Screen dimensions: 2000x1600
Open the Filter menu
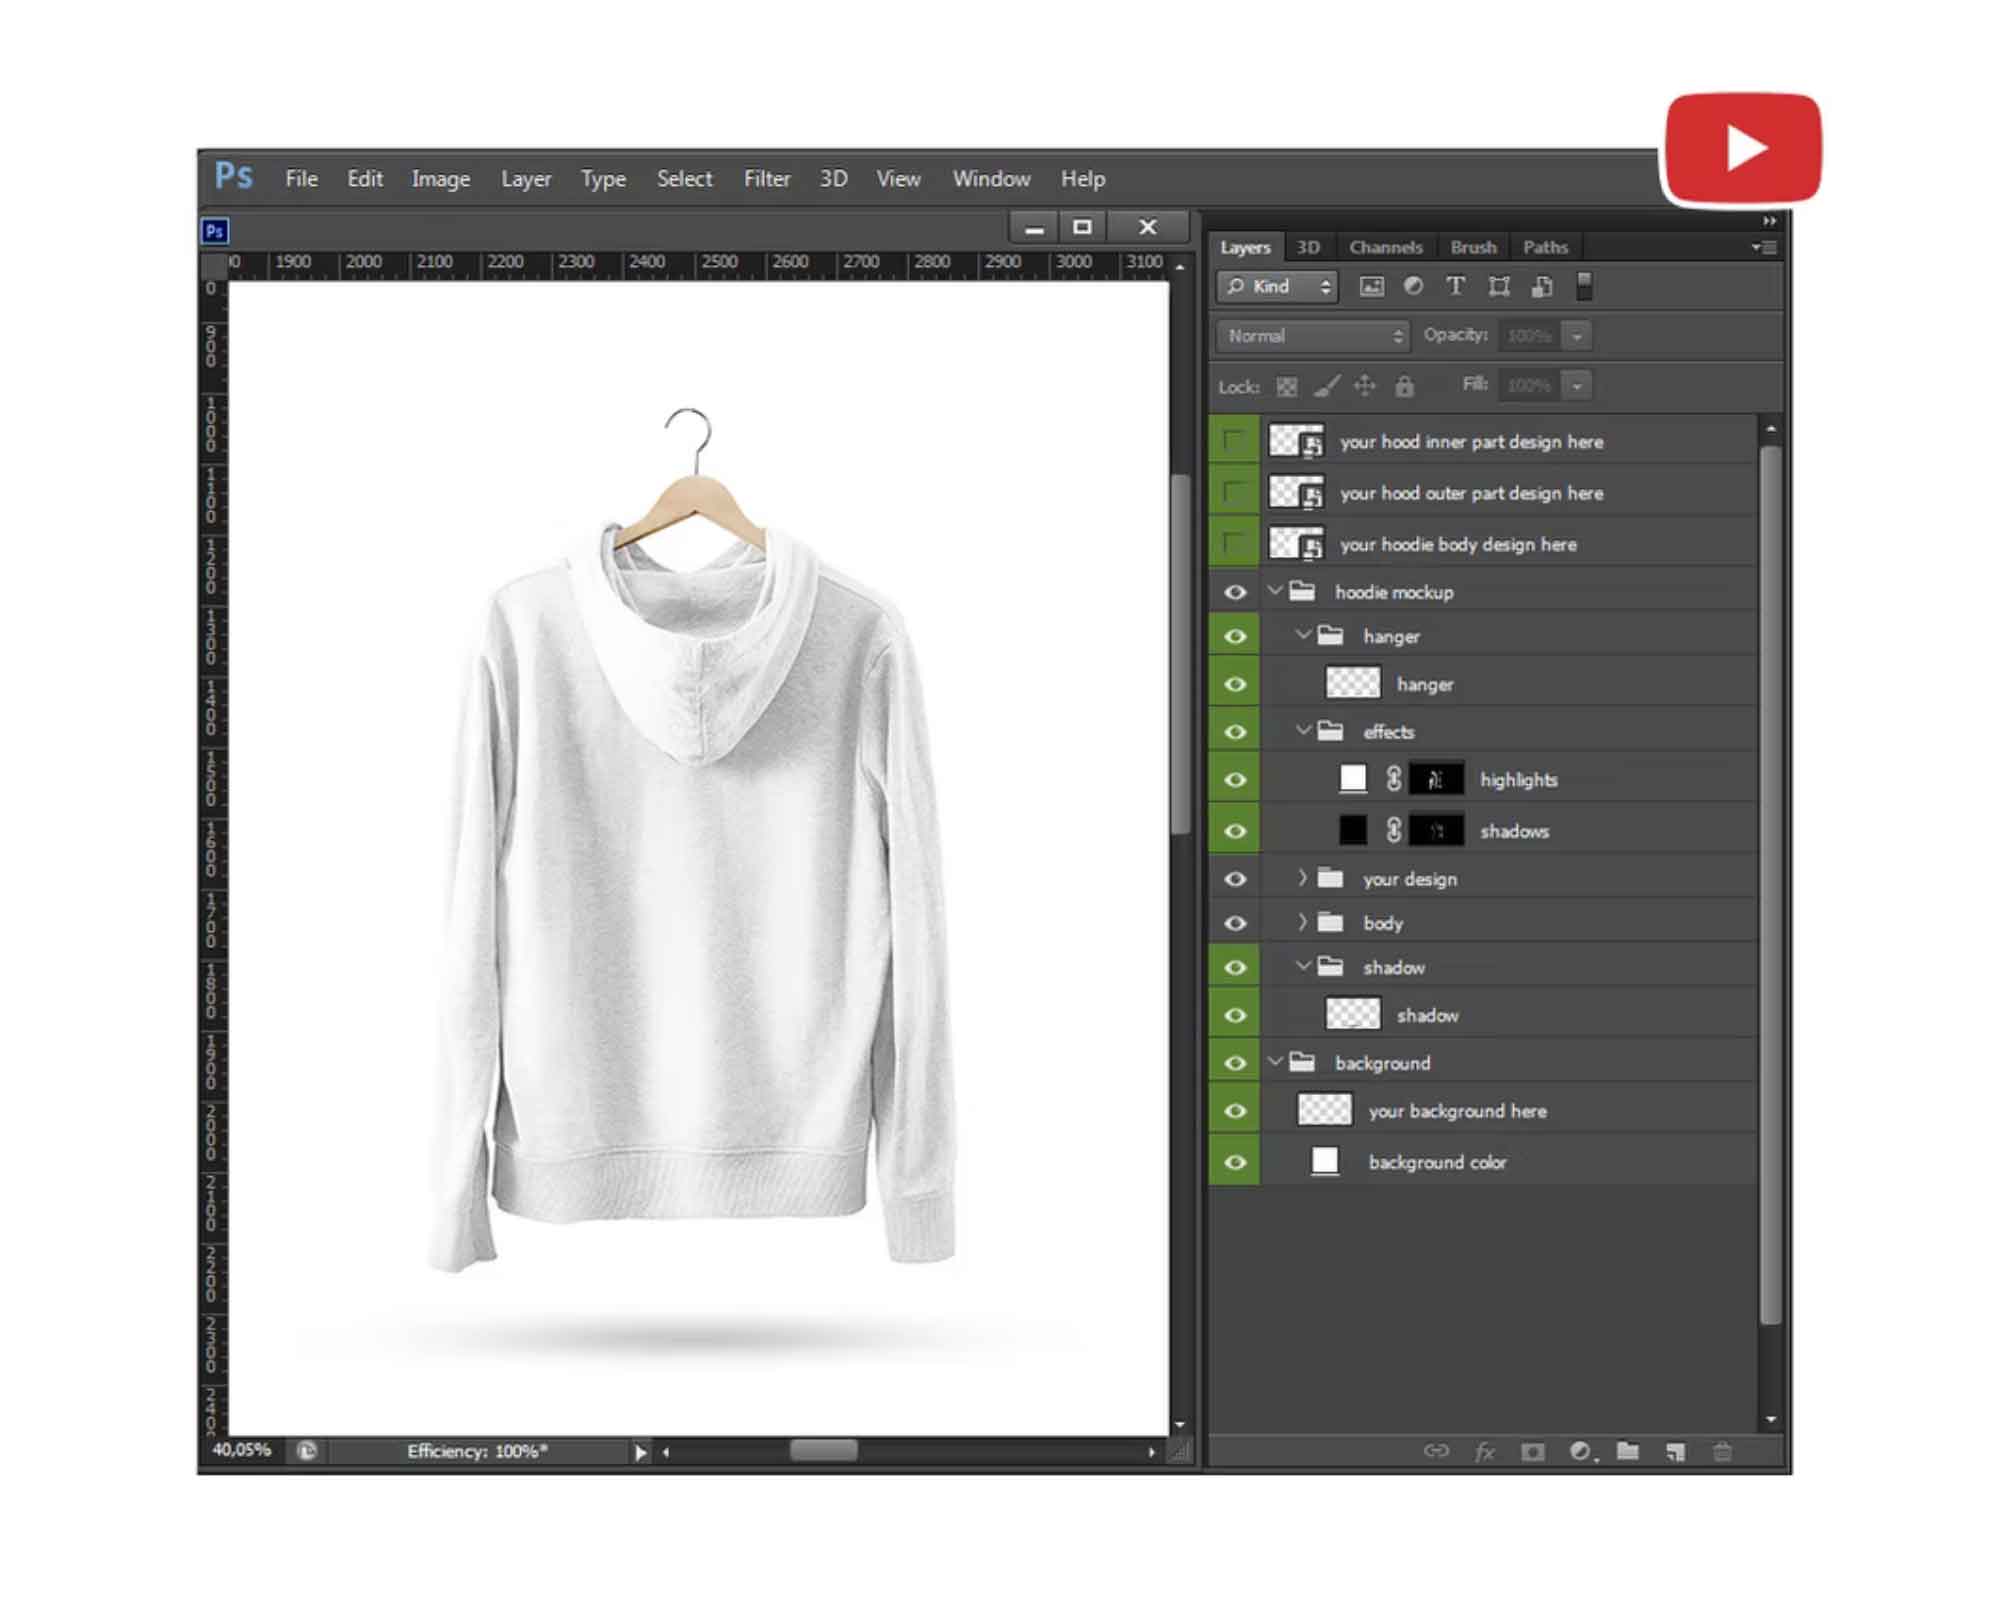coord(767,179)
